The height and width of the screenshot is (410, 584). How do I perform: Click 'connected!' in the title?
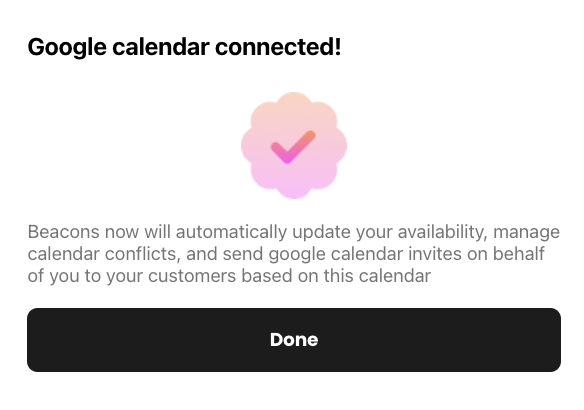(278, 47)
